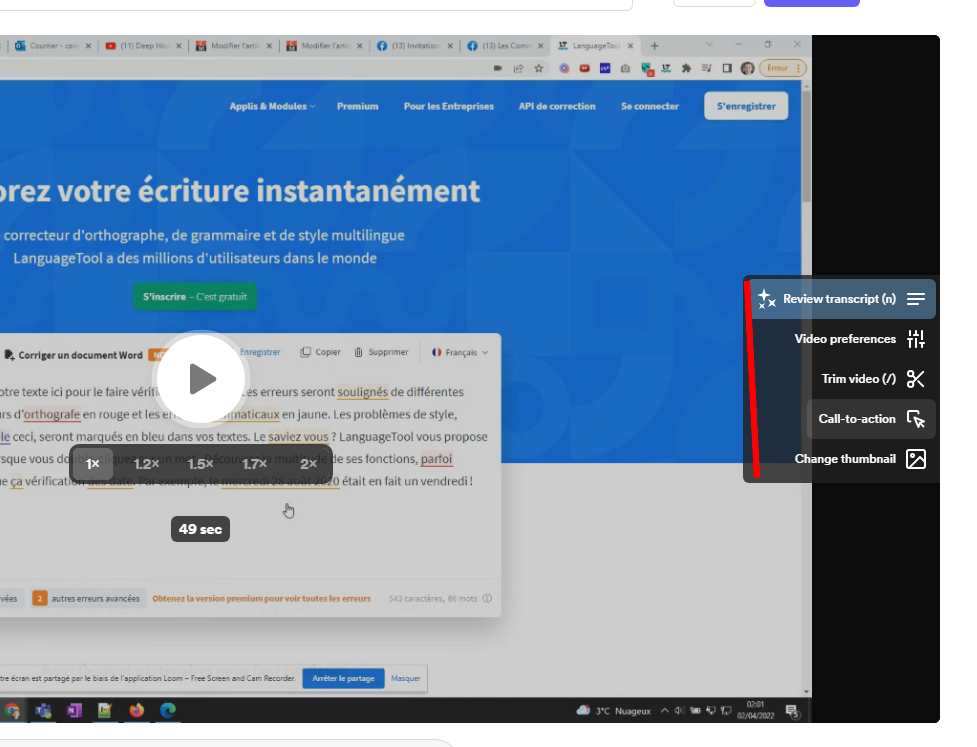
Task: Open Microsoft Edge from taskbar
Action: (x=168, y=710)
